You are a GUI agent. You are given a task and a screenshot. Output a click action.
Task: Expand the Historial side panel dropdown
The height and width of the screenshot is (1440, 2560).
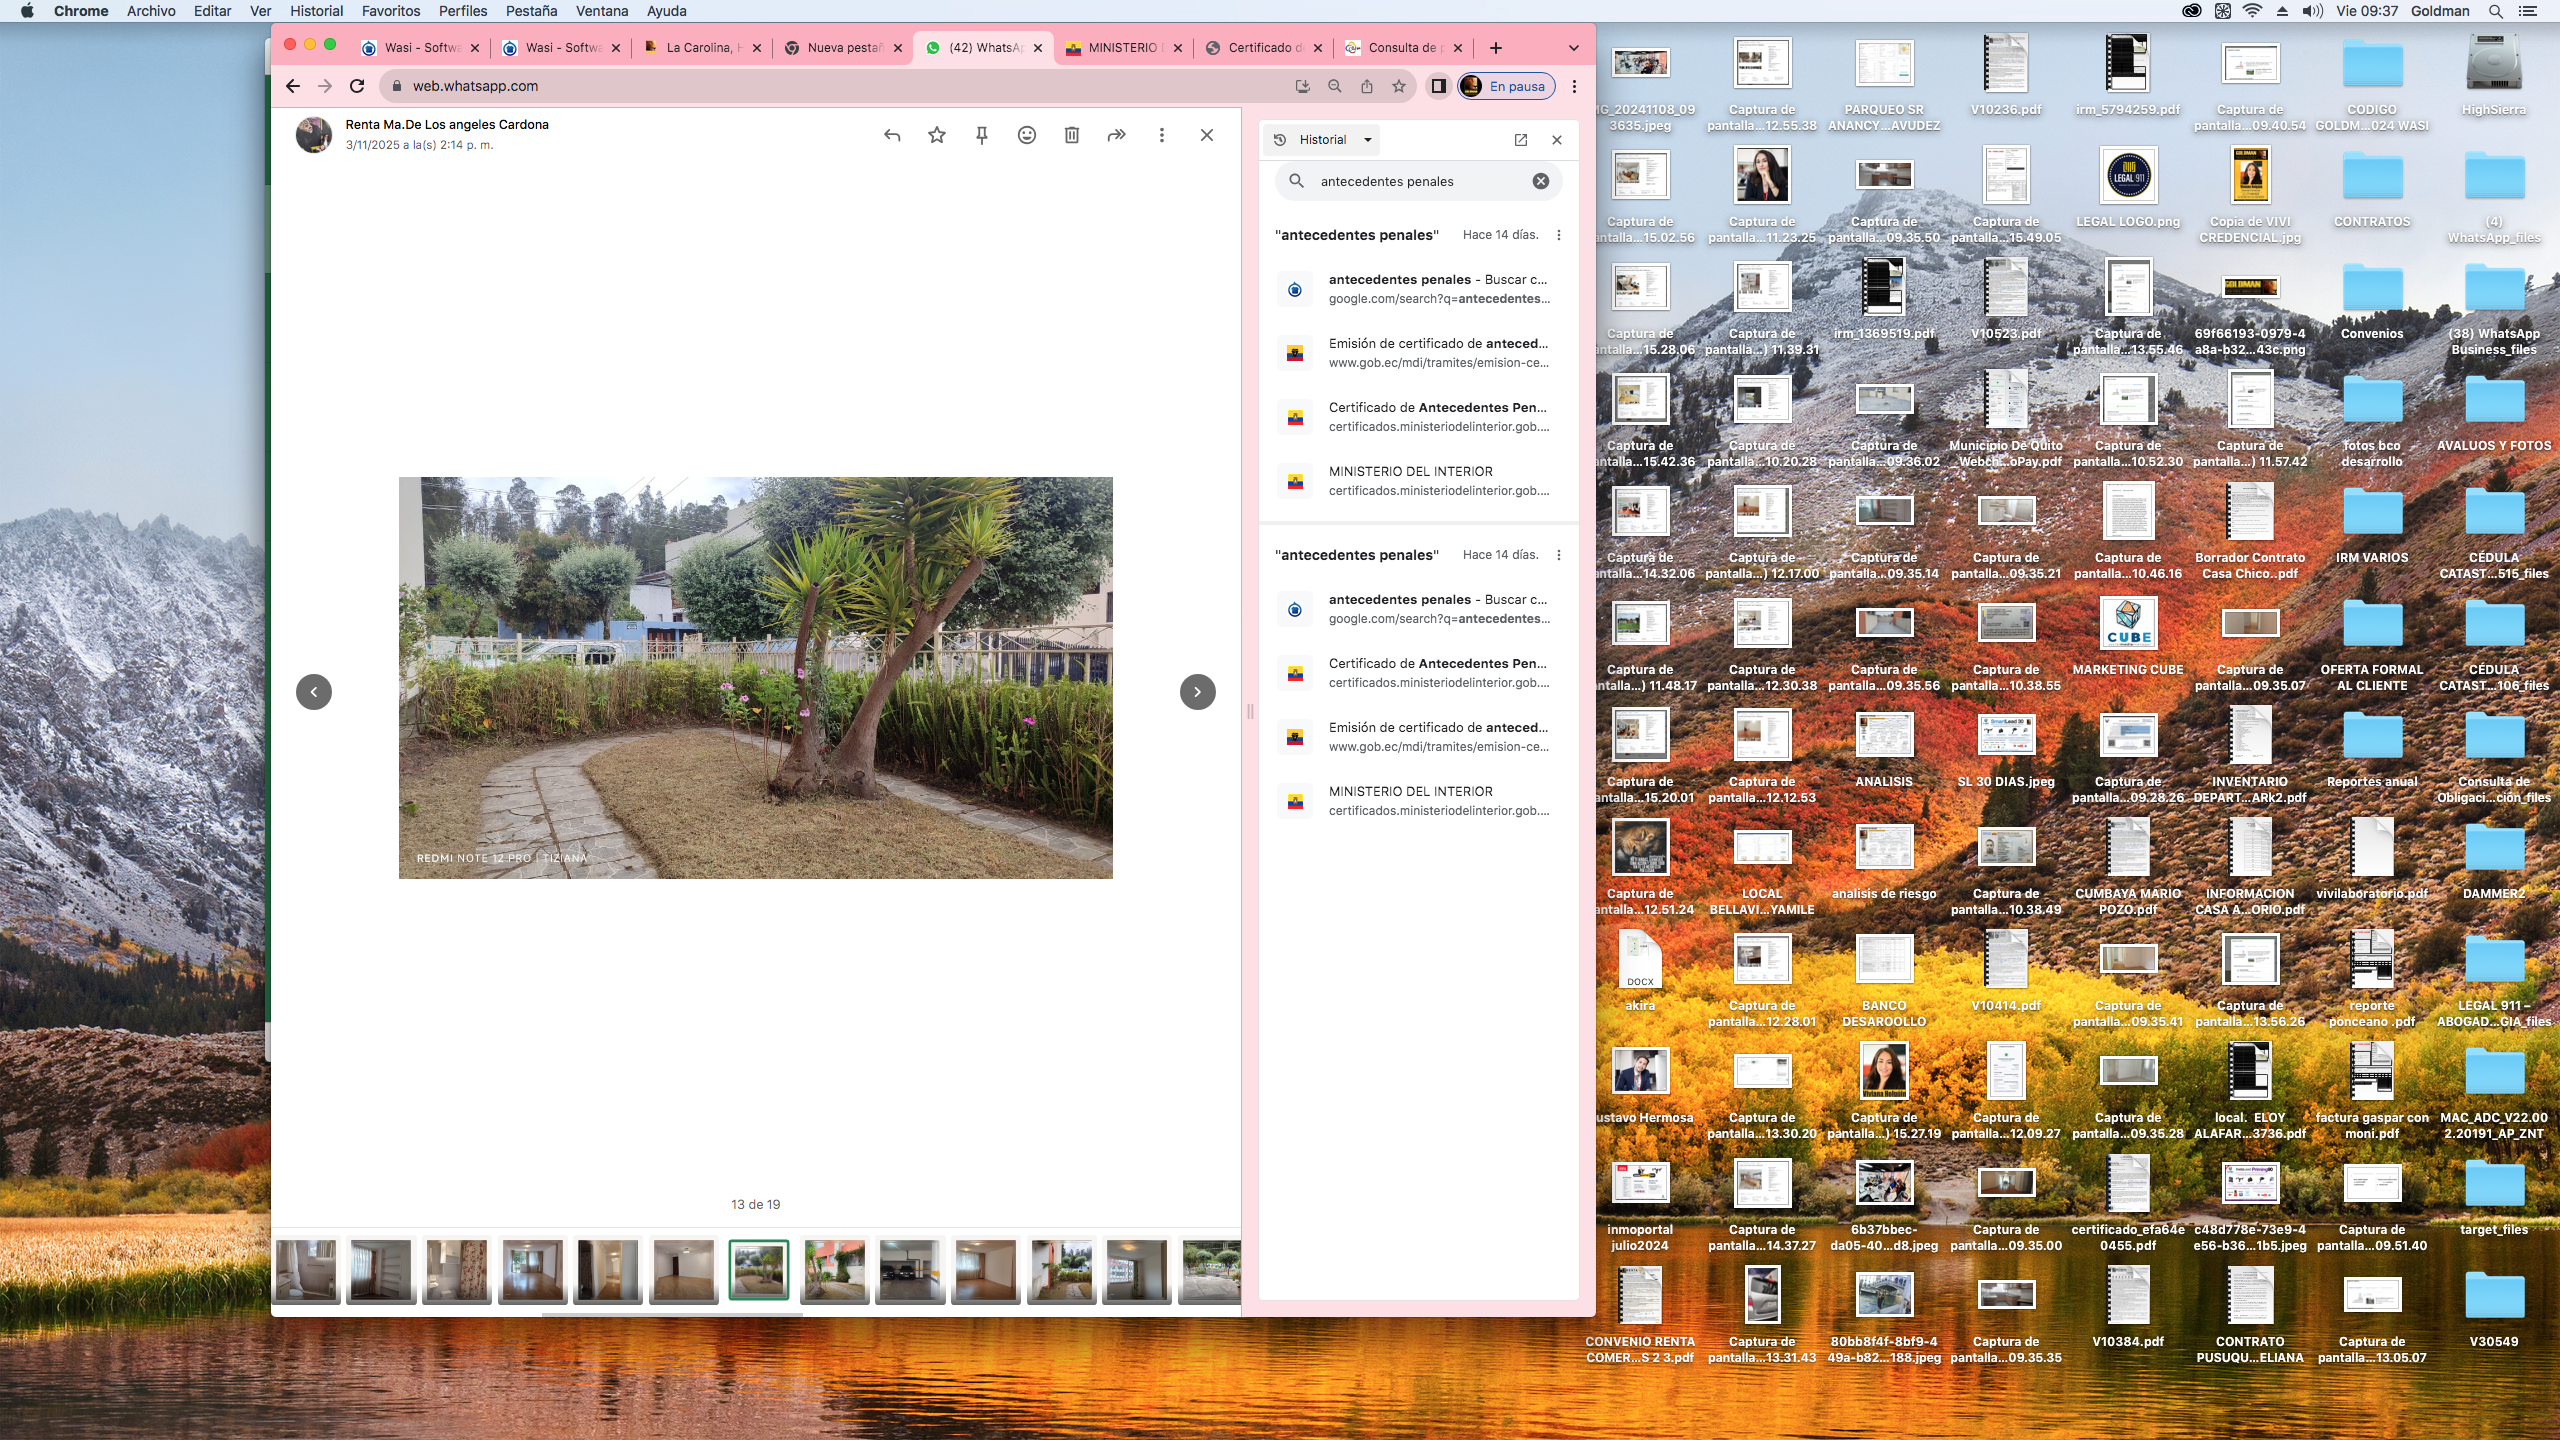(1368, 140)
